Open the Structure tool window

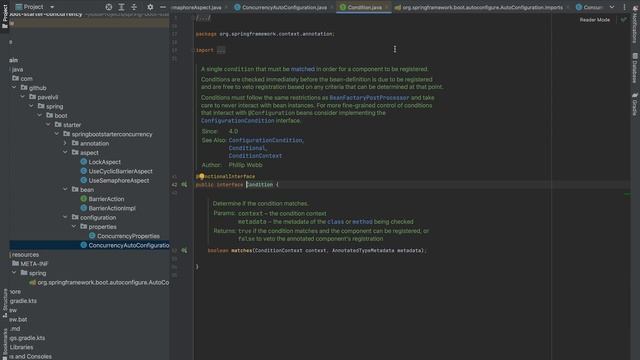[4, 302]
